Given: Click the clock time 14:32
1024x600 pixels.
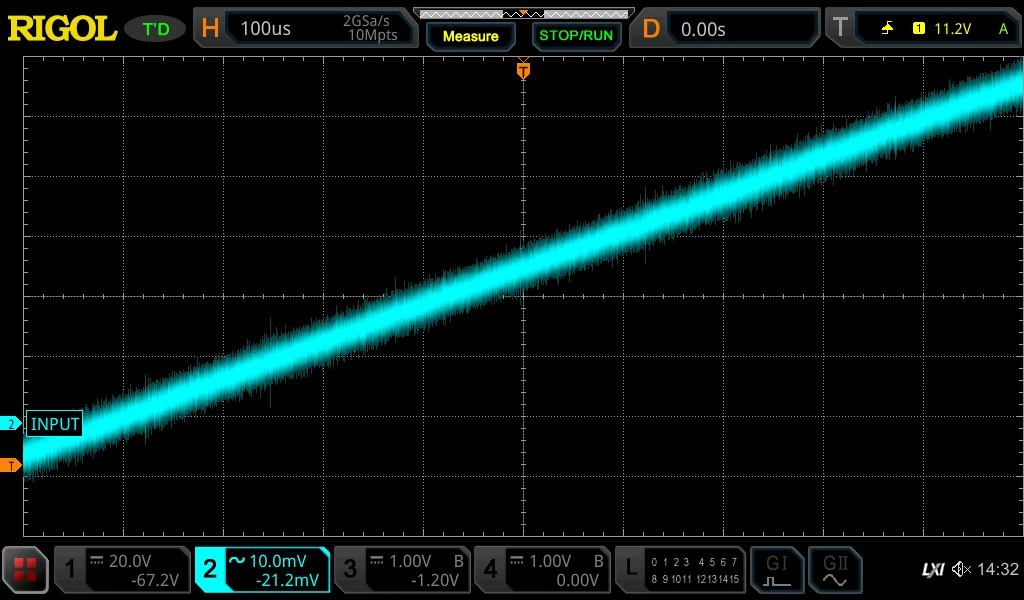Looking at the screenshot, I should coord(998,569).
